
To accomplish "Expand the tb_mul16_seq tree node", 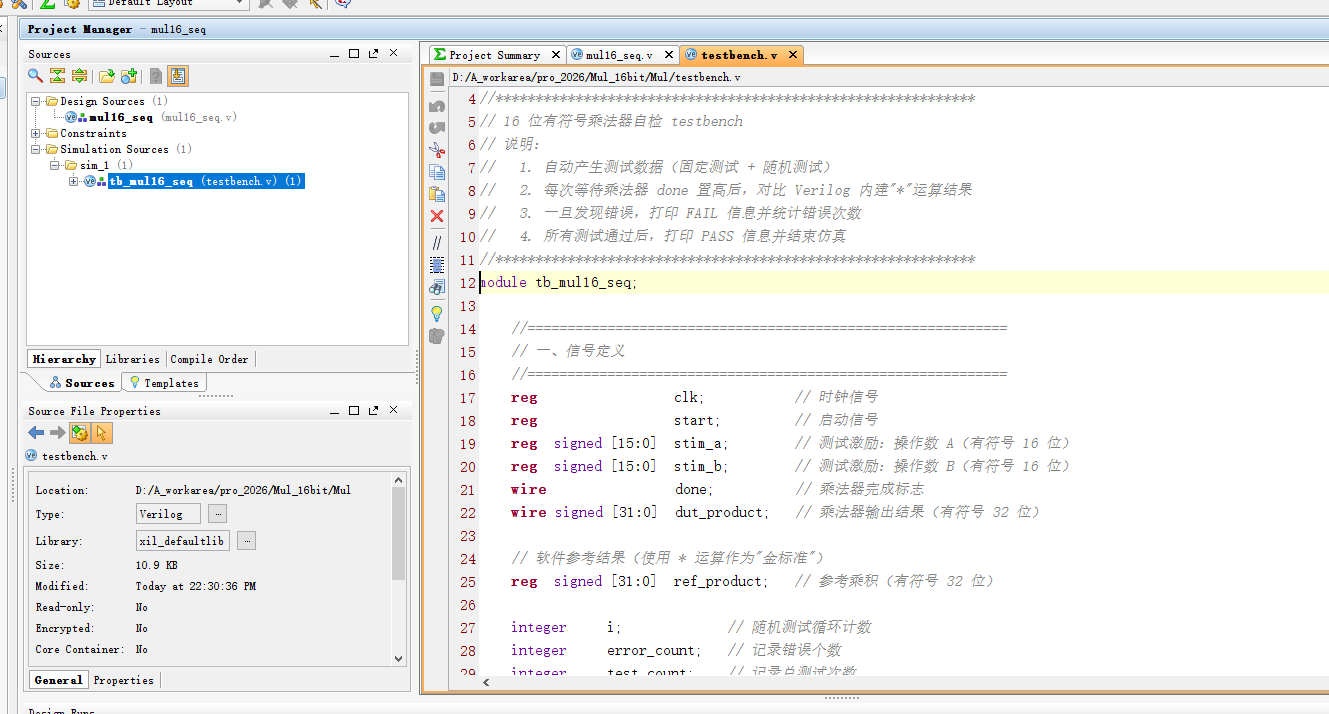I will pos(73,181).
